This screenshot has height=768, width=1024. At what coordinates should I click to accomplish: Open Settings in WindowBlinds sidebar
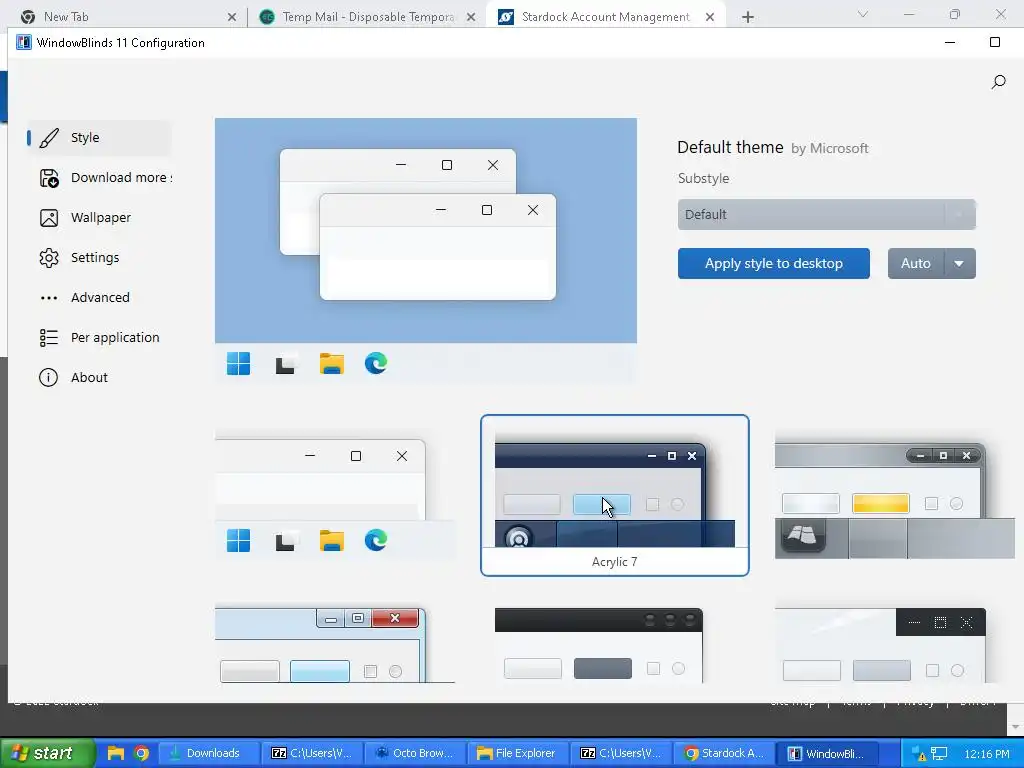(99, 257)
